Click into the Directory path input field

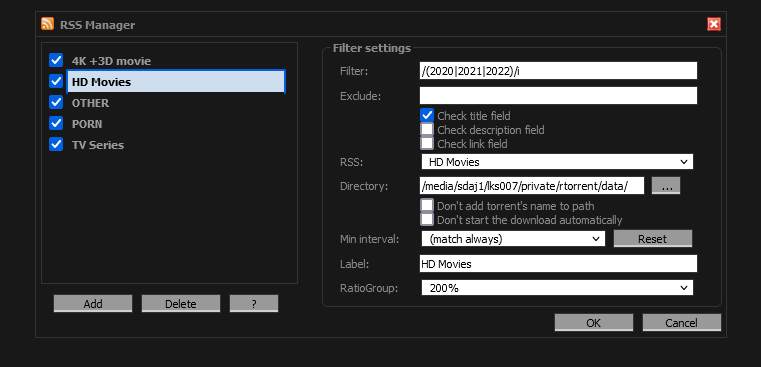532,186
